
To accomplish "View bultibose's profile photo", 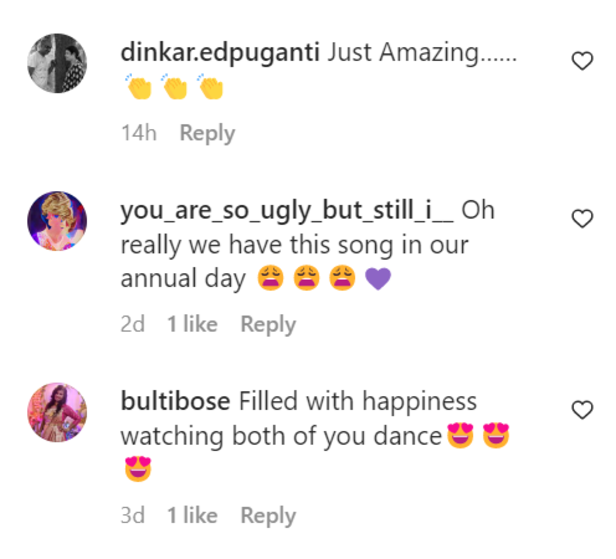I will tap(58, 412).
